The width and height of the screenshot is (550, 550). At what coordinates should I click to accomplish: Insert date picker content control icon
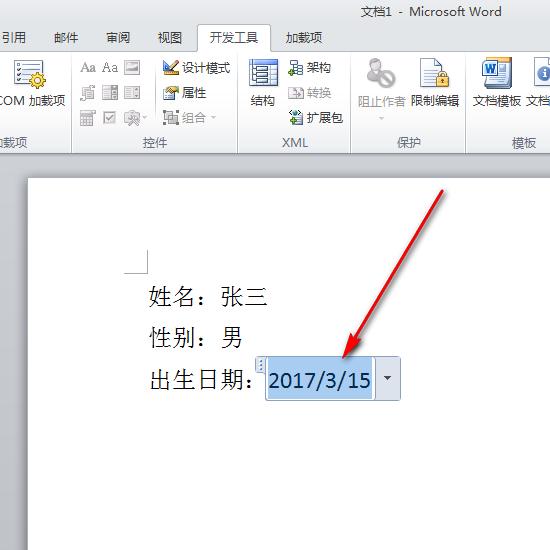point(87,118)
